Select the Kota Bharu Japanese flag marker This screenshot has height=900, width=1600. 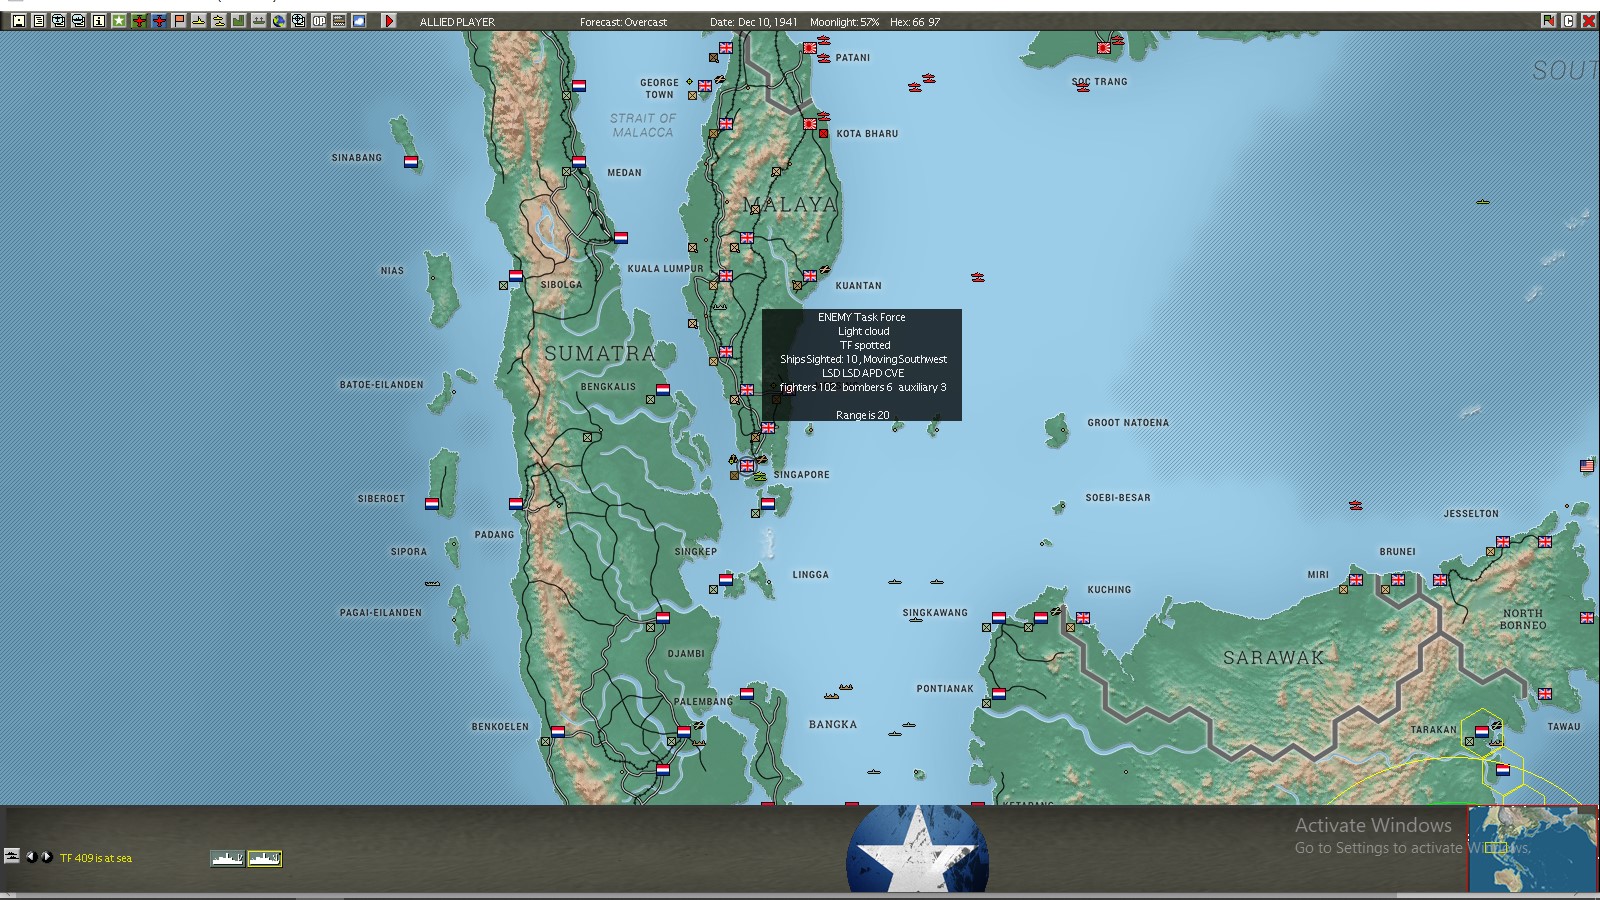809,124
